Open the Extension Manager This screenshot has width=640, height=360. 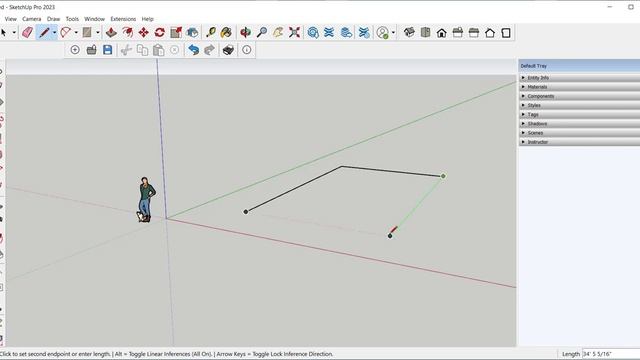(364, 32)
